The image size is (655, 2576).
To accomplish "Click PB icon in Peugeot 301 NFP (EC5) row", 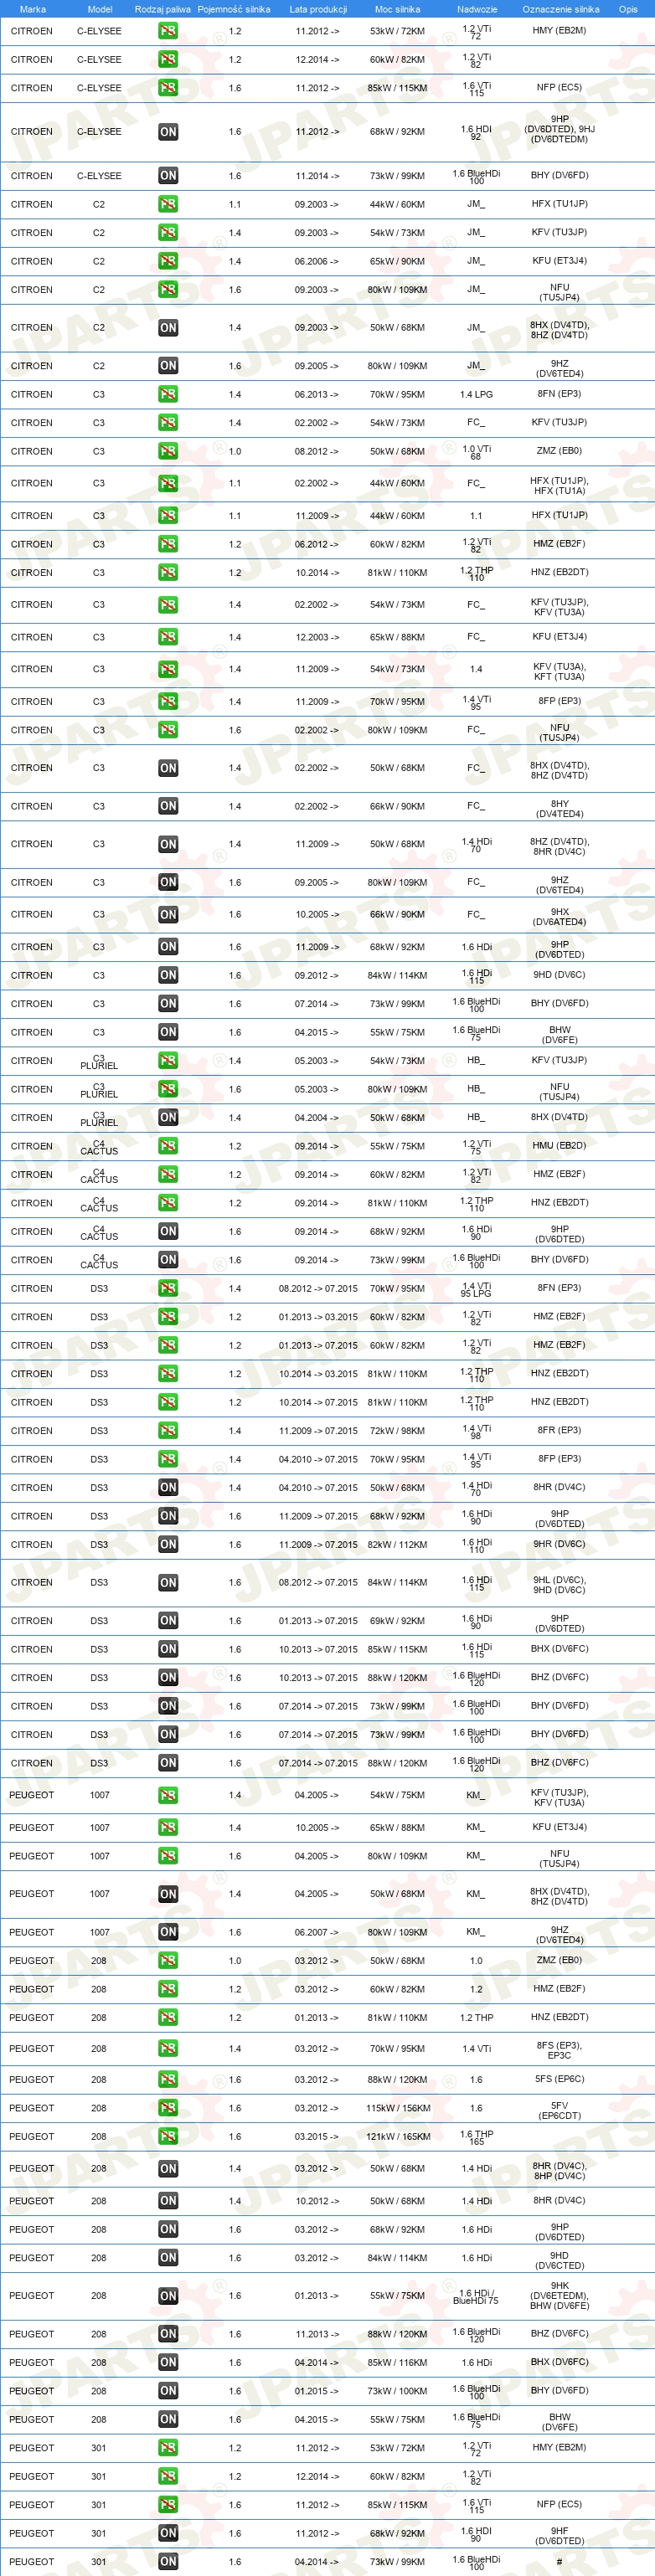I will coord(168,2505).
